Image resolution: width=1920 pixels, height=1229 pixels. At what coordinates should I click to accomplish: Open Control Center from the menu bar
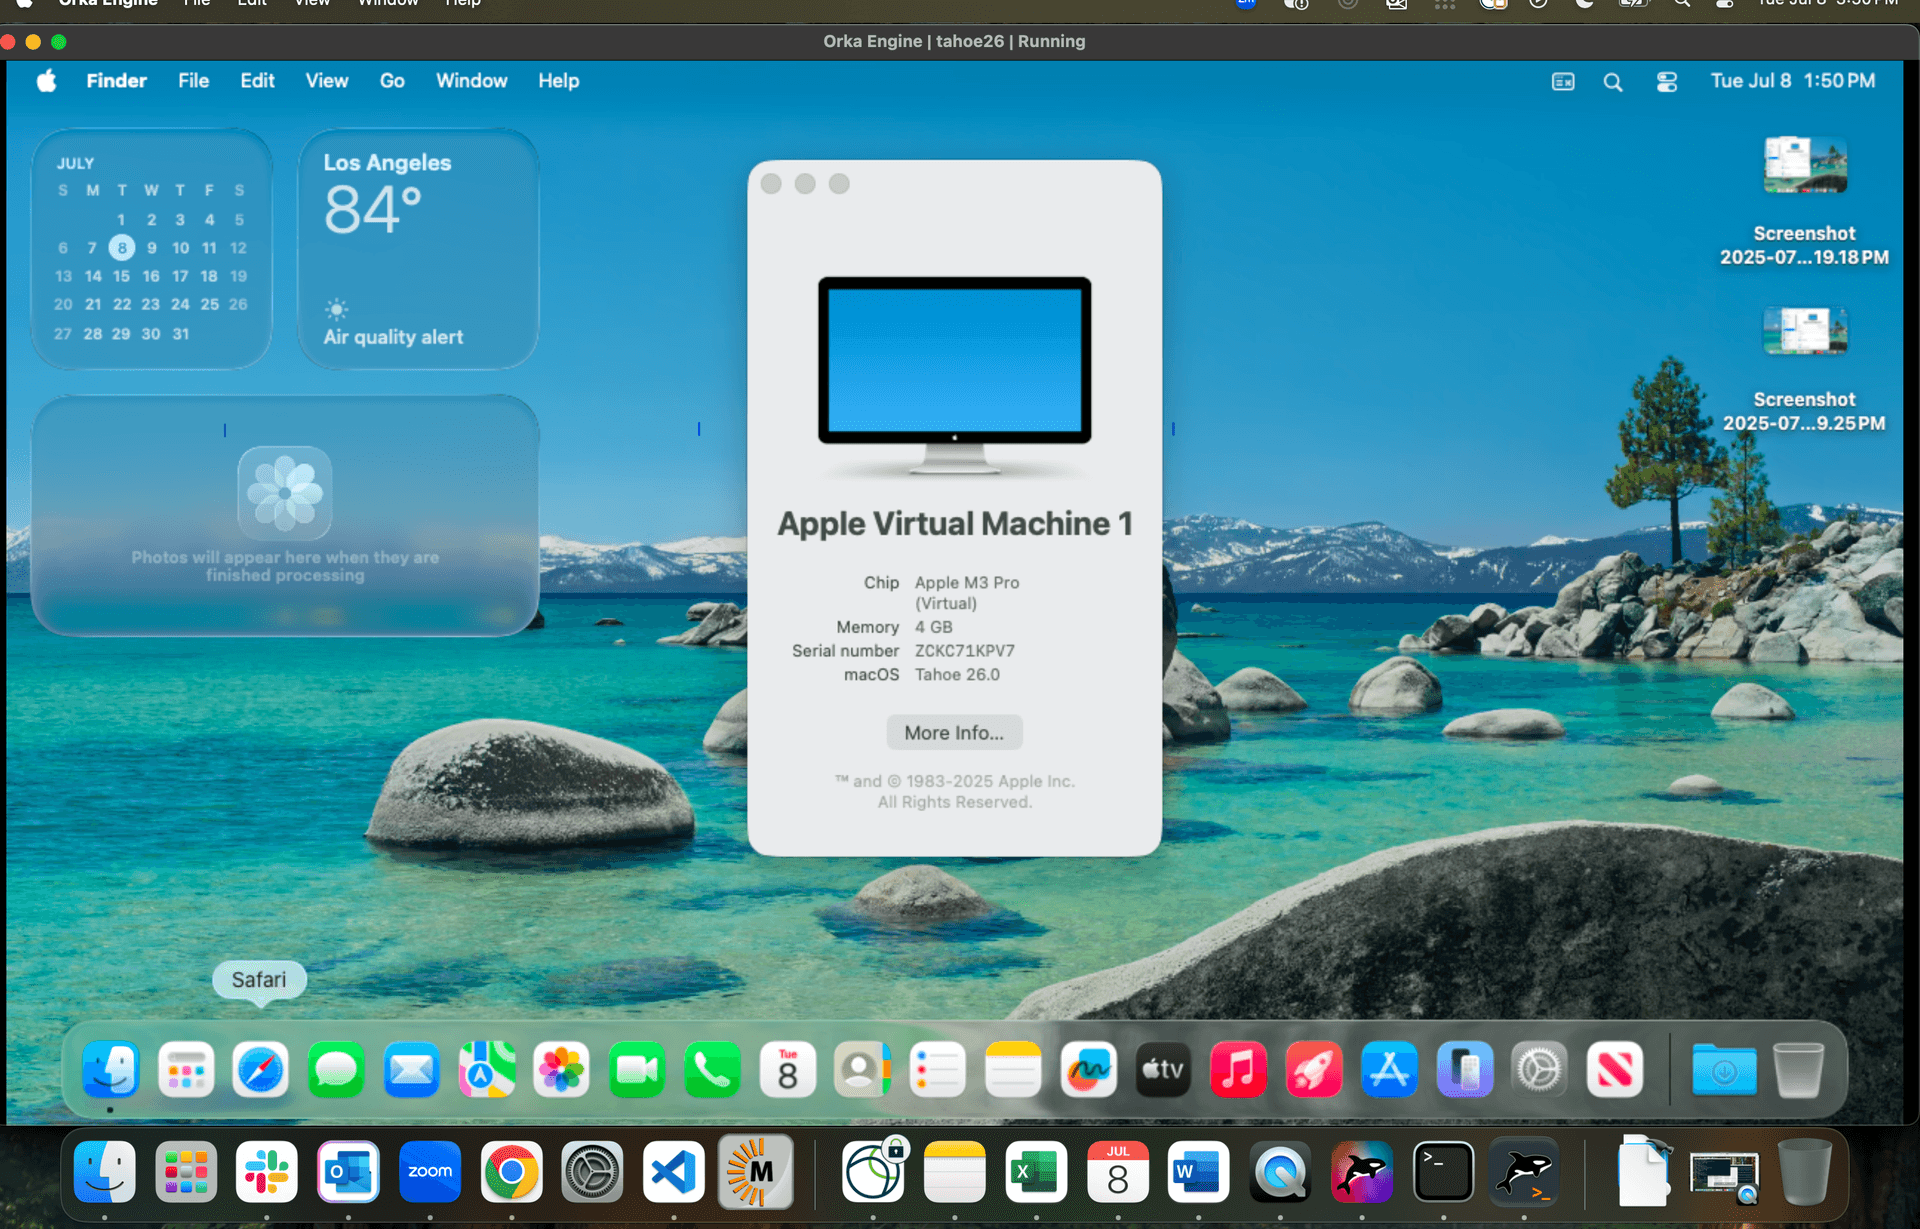(1665, 81)
